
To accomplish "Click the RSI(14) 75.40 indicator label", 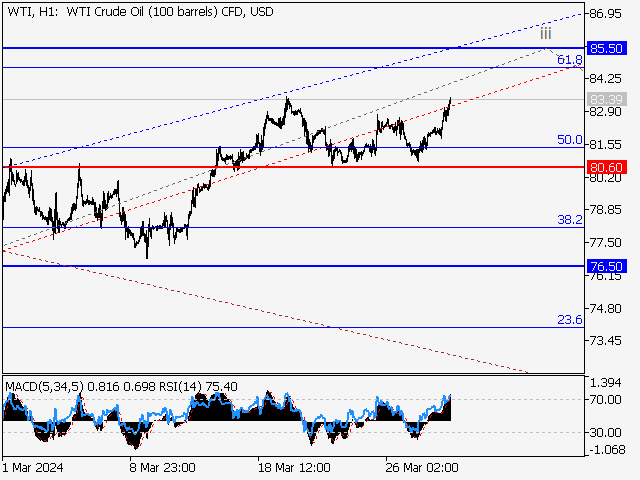I will click(x=198, y=387).
